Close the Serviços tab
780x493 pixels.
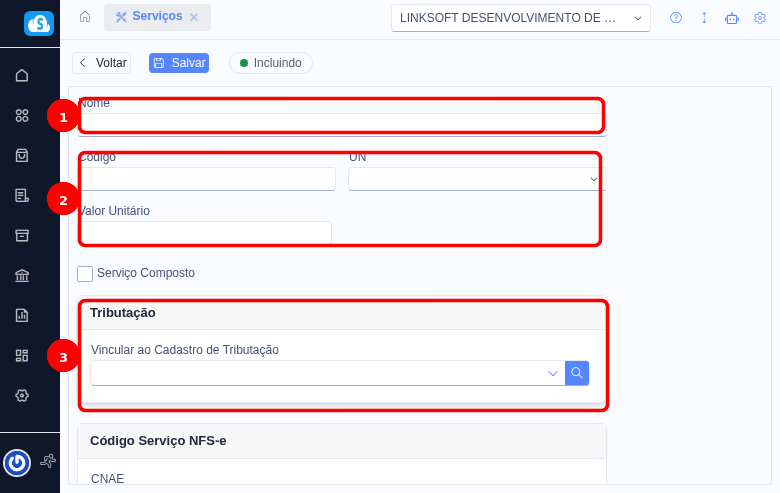194,17
